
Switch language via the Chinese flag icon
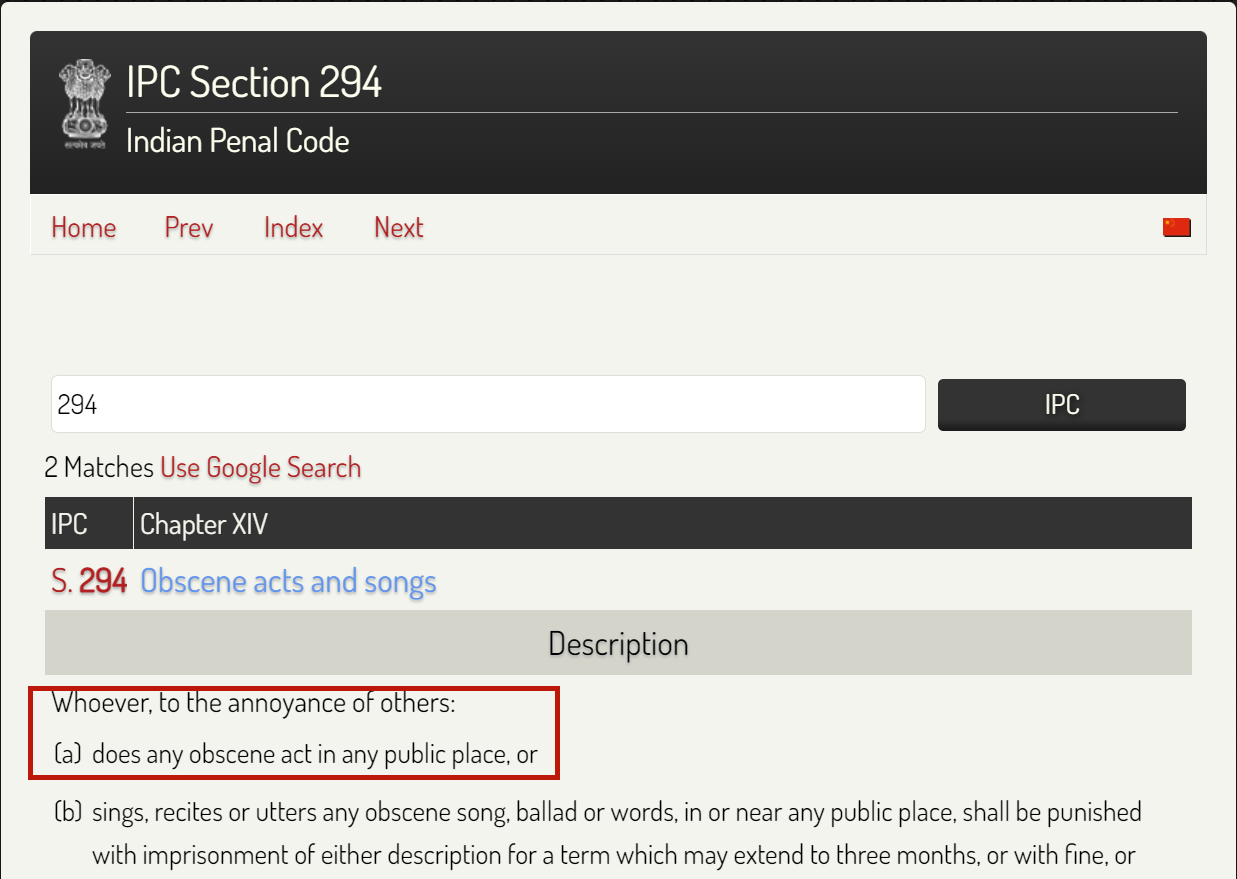[1176, 228]
